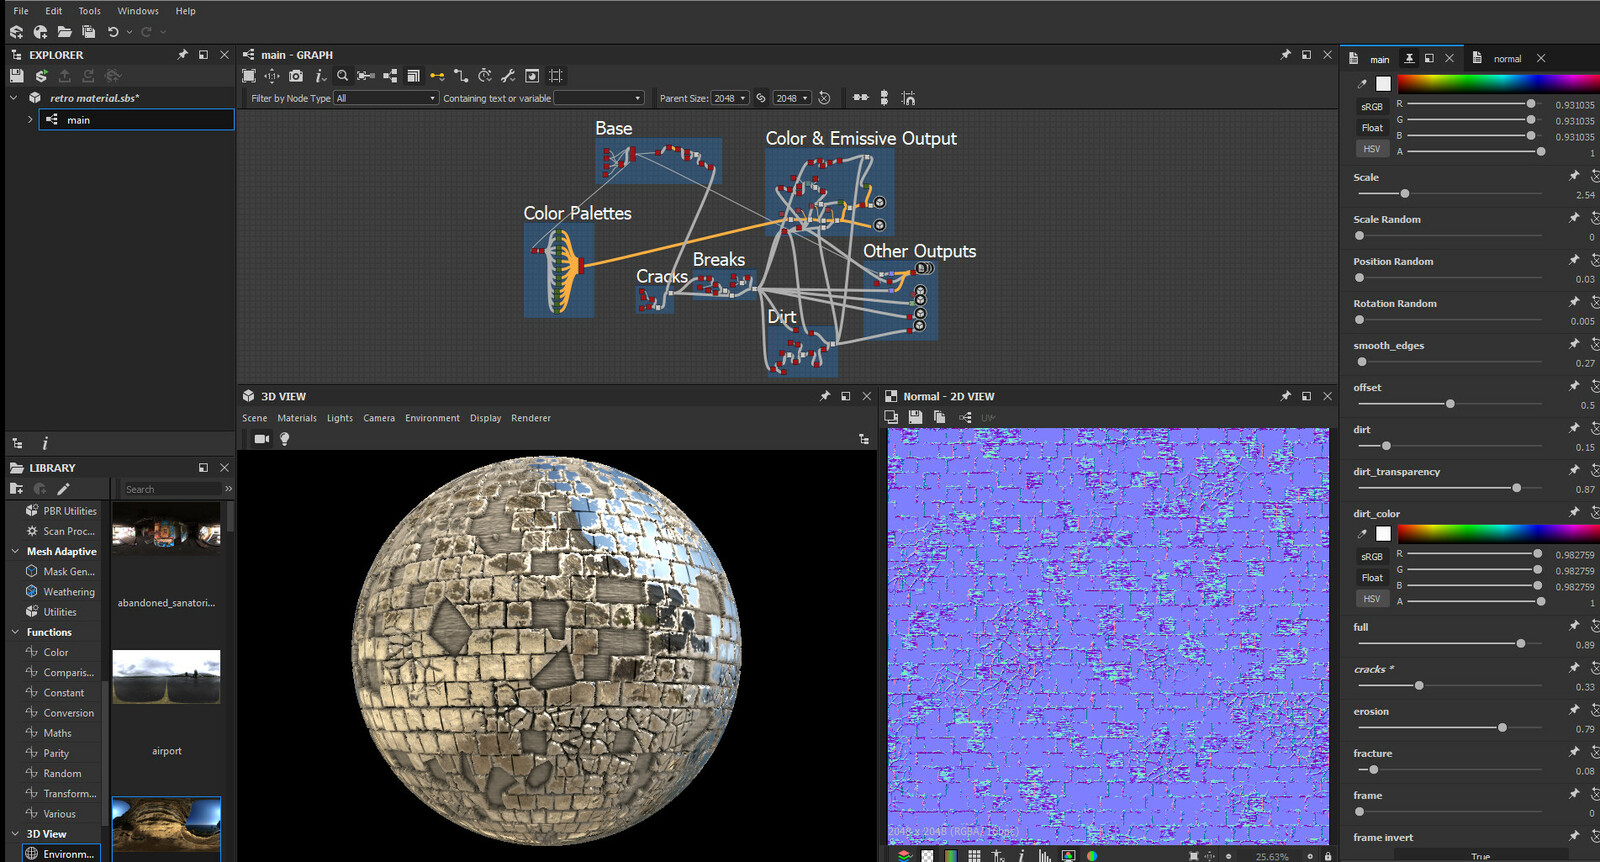1600x862 pixels.
Task: Select PBR Utilities library category
Action: (x=70, y=511)
